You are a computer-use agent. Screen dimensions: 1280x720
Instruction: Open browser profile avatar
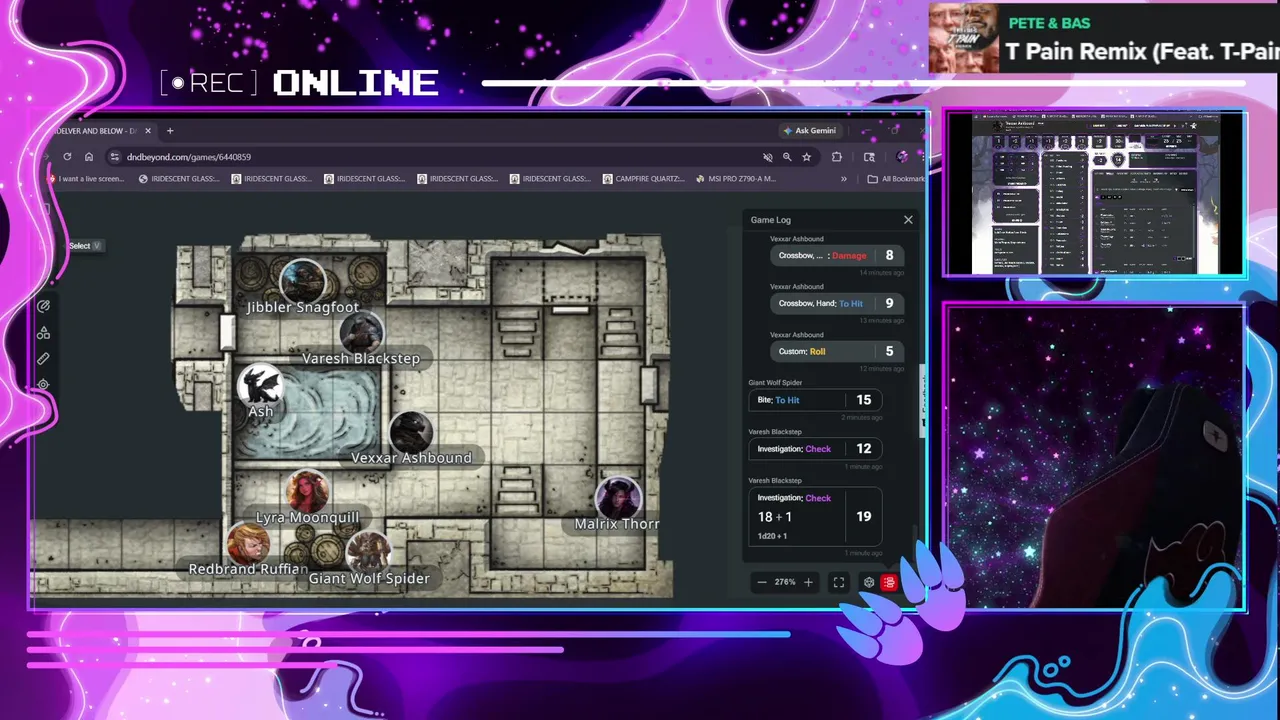(x=902, y=157)
